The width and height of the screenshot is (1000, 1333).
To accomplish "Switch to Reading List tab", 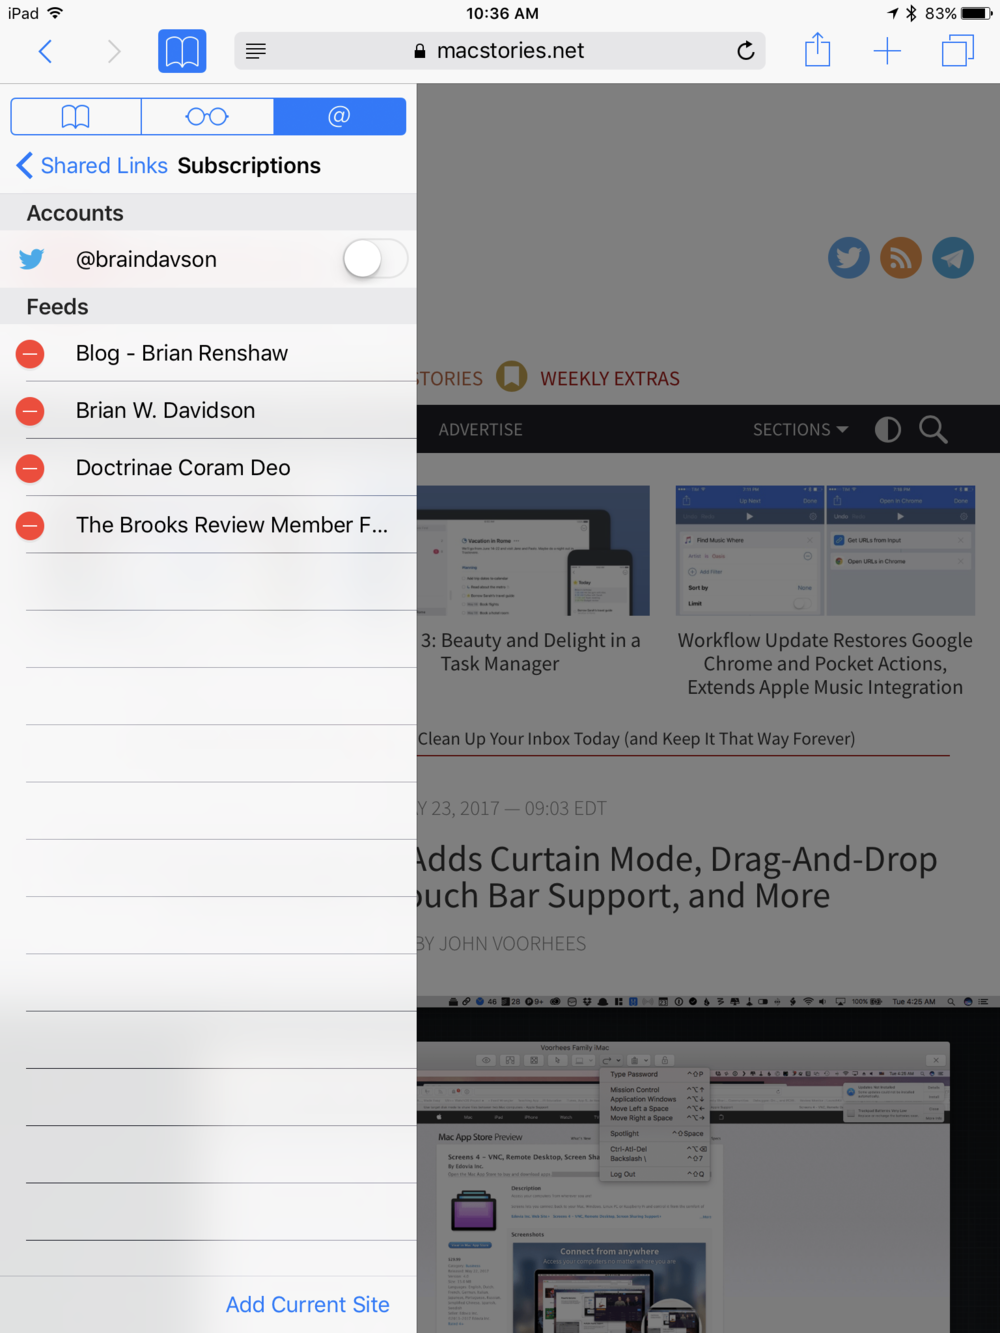I will click(x=207, y=117).
